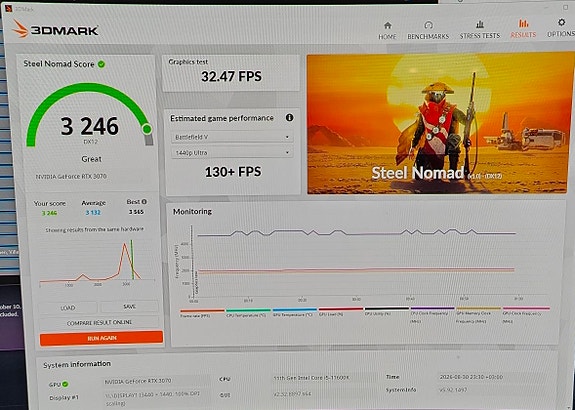
Task: Click the 'Great' rating label
Action: click(91, 159)
